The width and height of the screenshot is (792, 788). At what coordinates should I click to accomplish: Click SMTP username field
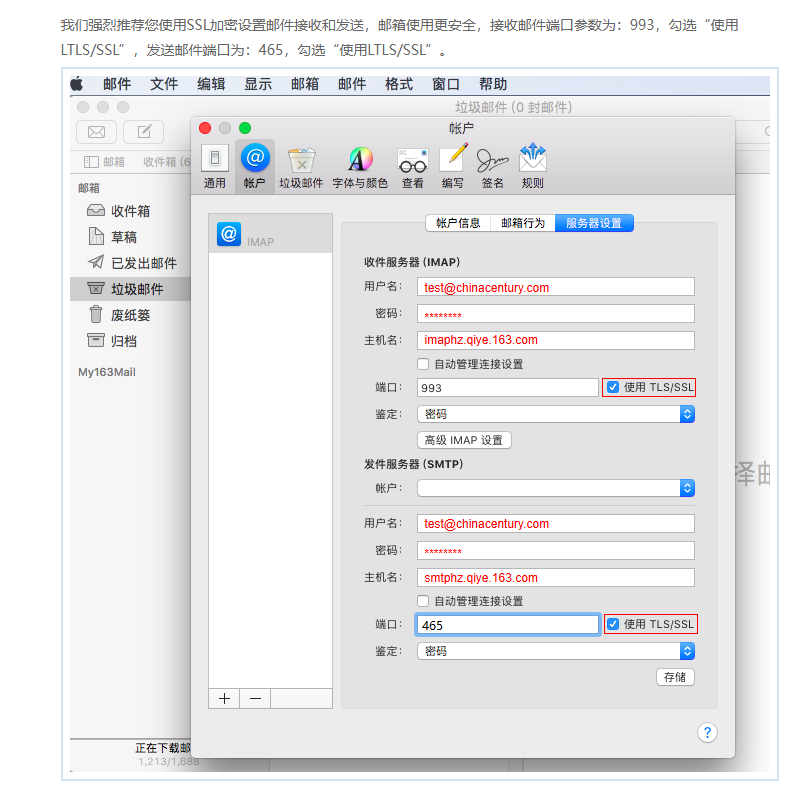click(556, 523)
